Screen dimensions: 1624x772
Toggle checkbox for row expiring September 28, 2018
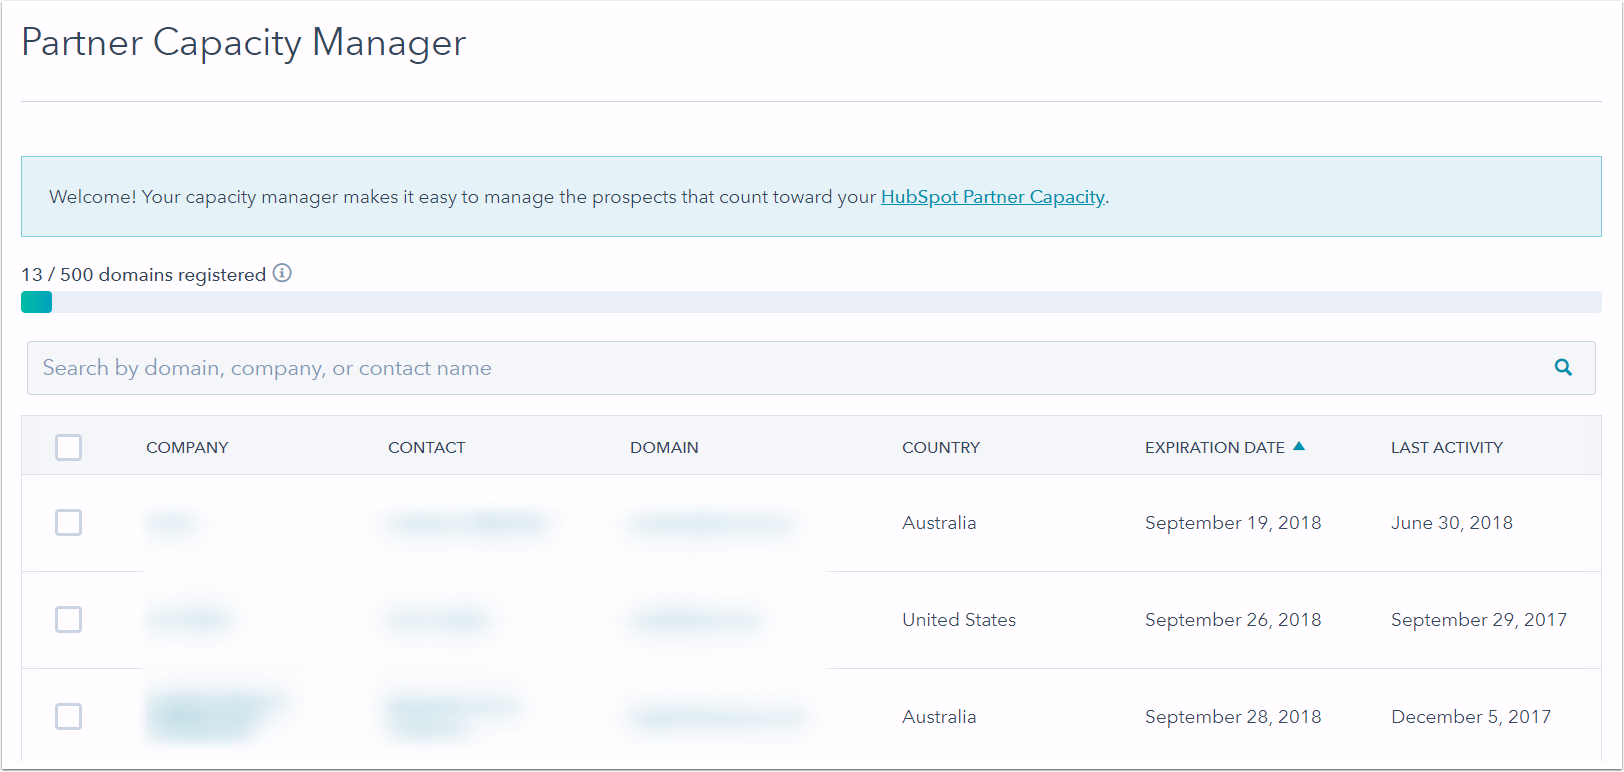click(x=68, y=717)
